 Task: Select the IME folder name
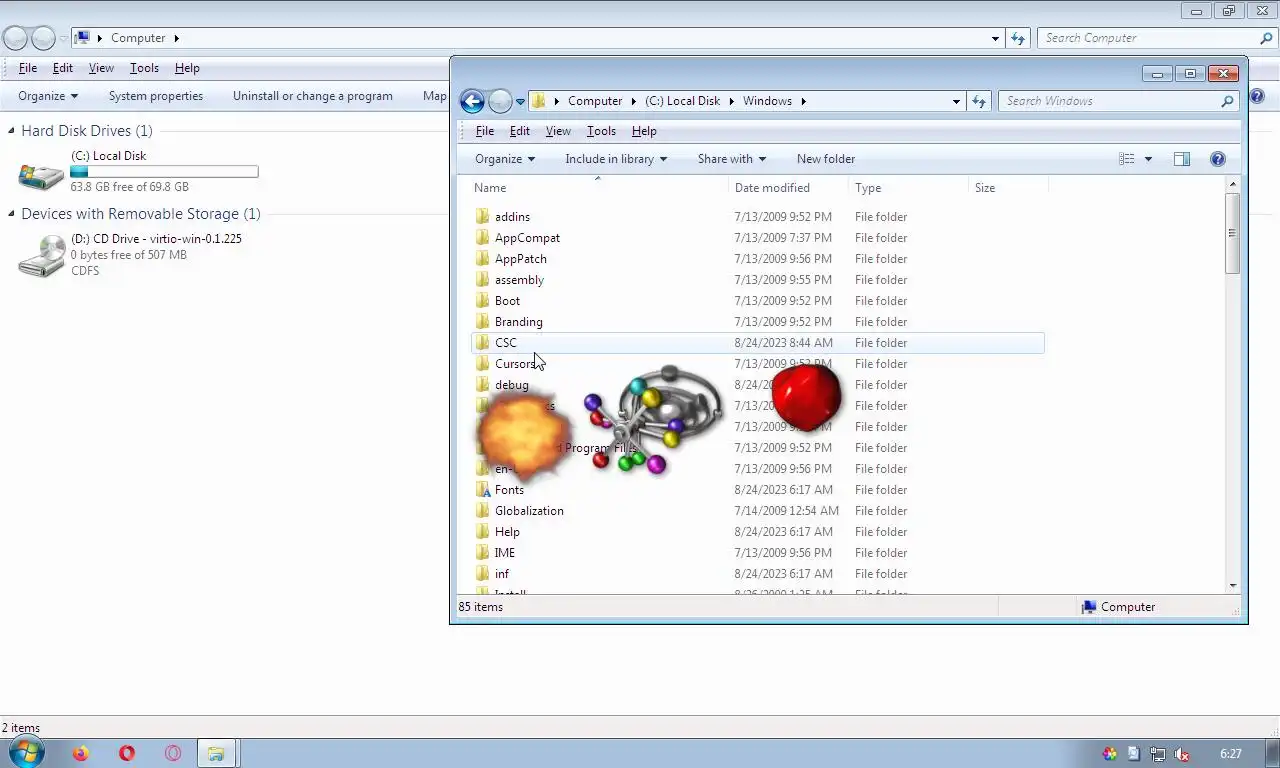click(504, 553)
